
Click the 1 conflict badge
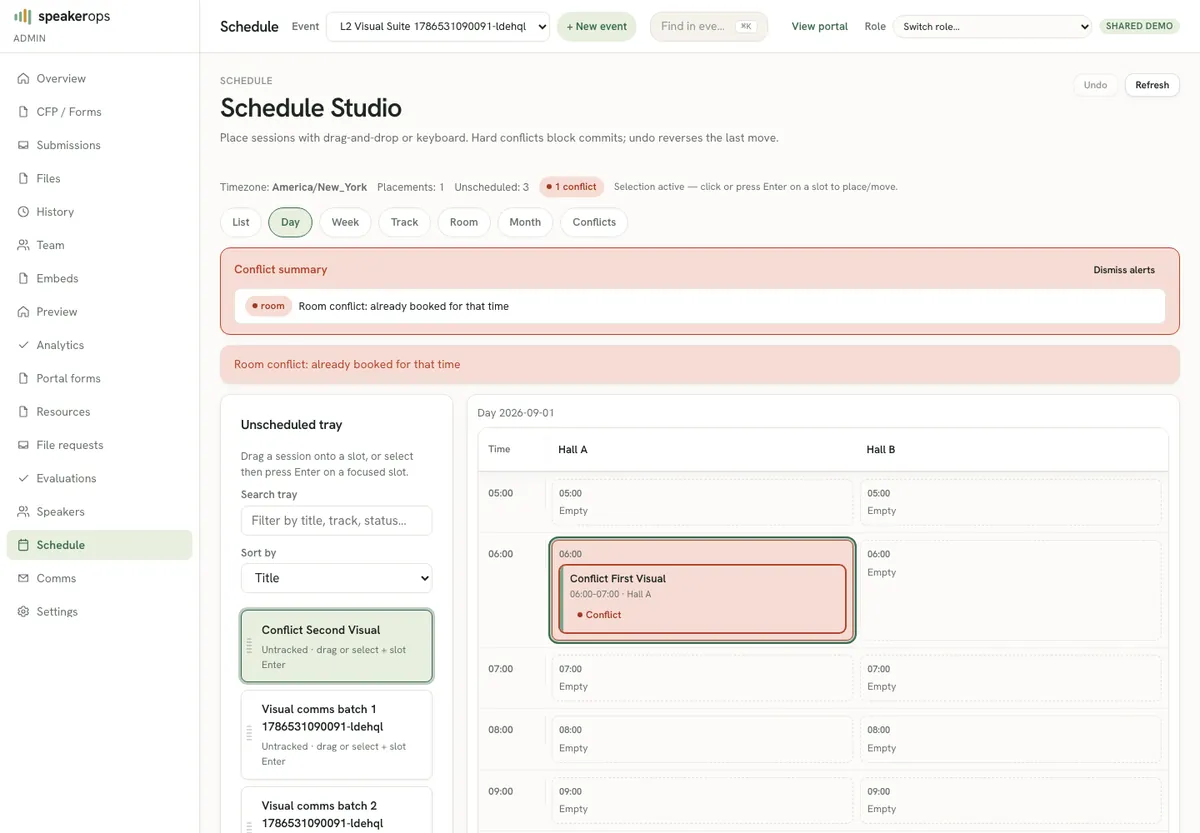pyautogui.click(x=571, y=187)
